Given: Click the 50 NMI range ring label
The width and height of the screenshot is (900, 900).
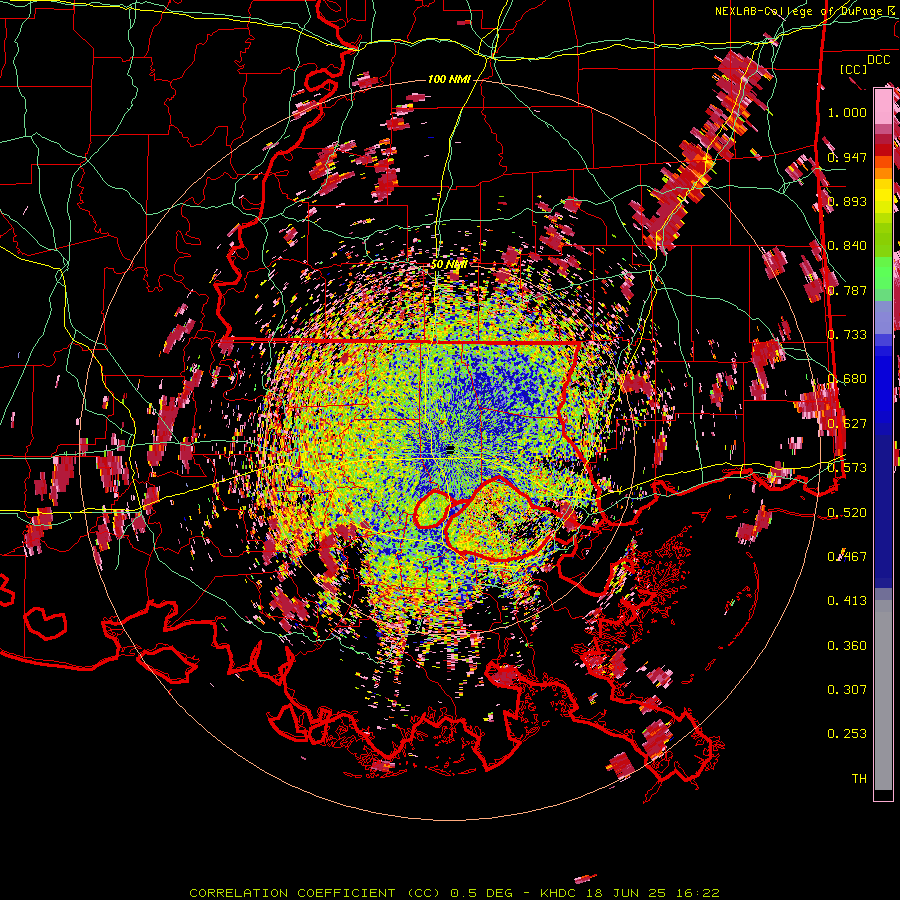Looking at the screenshot, I should pyautogui.click(x=449, y=265).
